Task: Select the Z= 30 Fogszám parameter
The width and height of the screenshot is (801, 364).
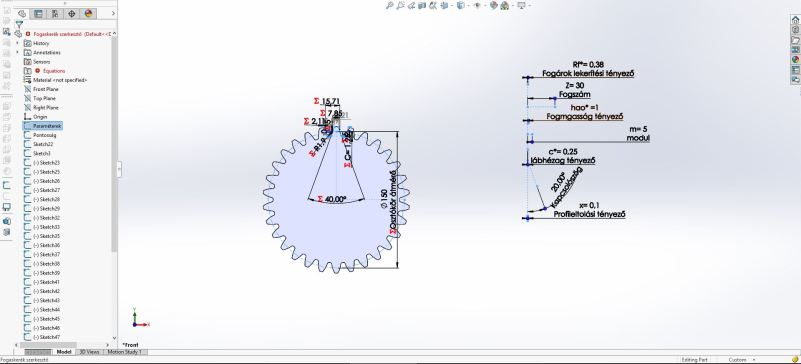Action: 575,90
